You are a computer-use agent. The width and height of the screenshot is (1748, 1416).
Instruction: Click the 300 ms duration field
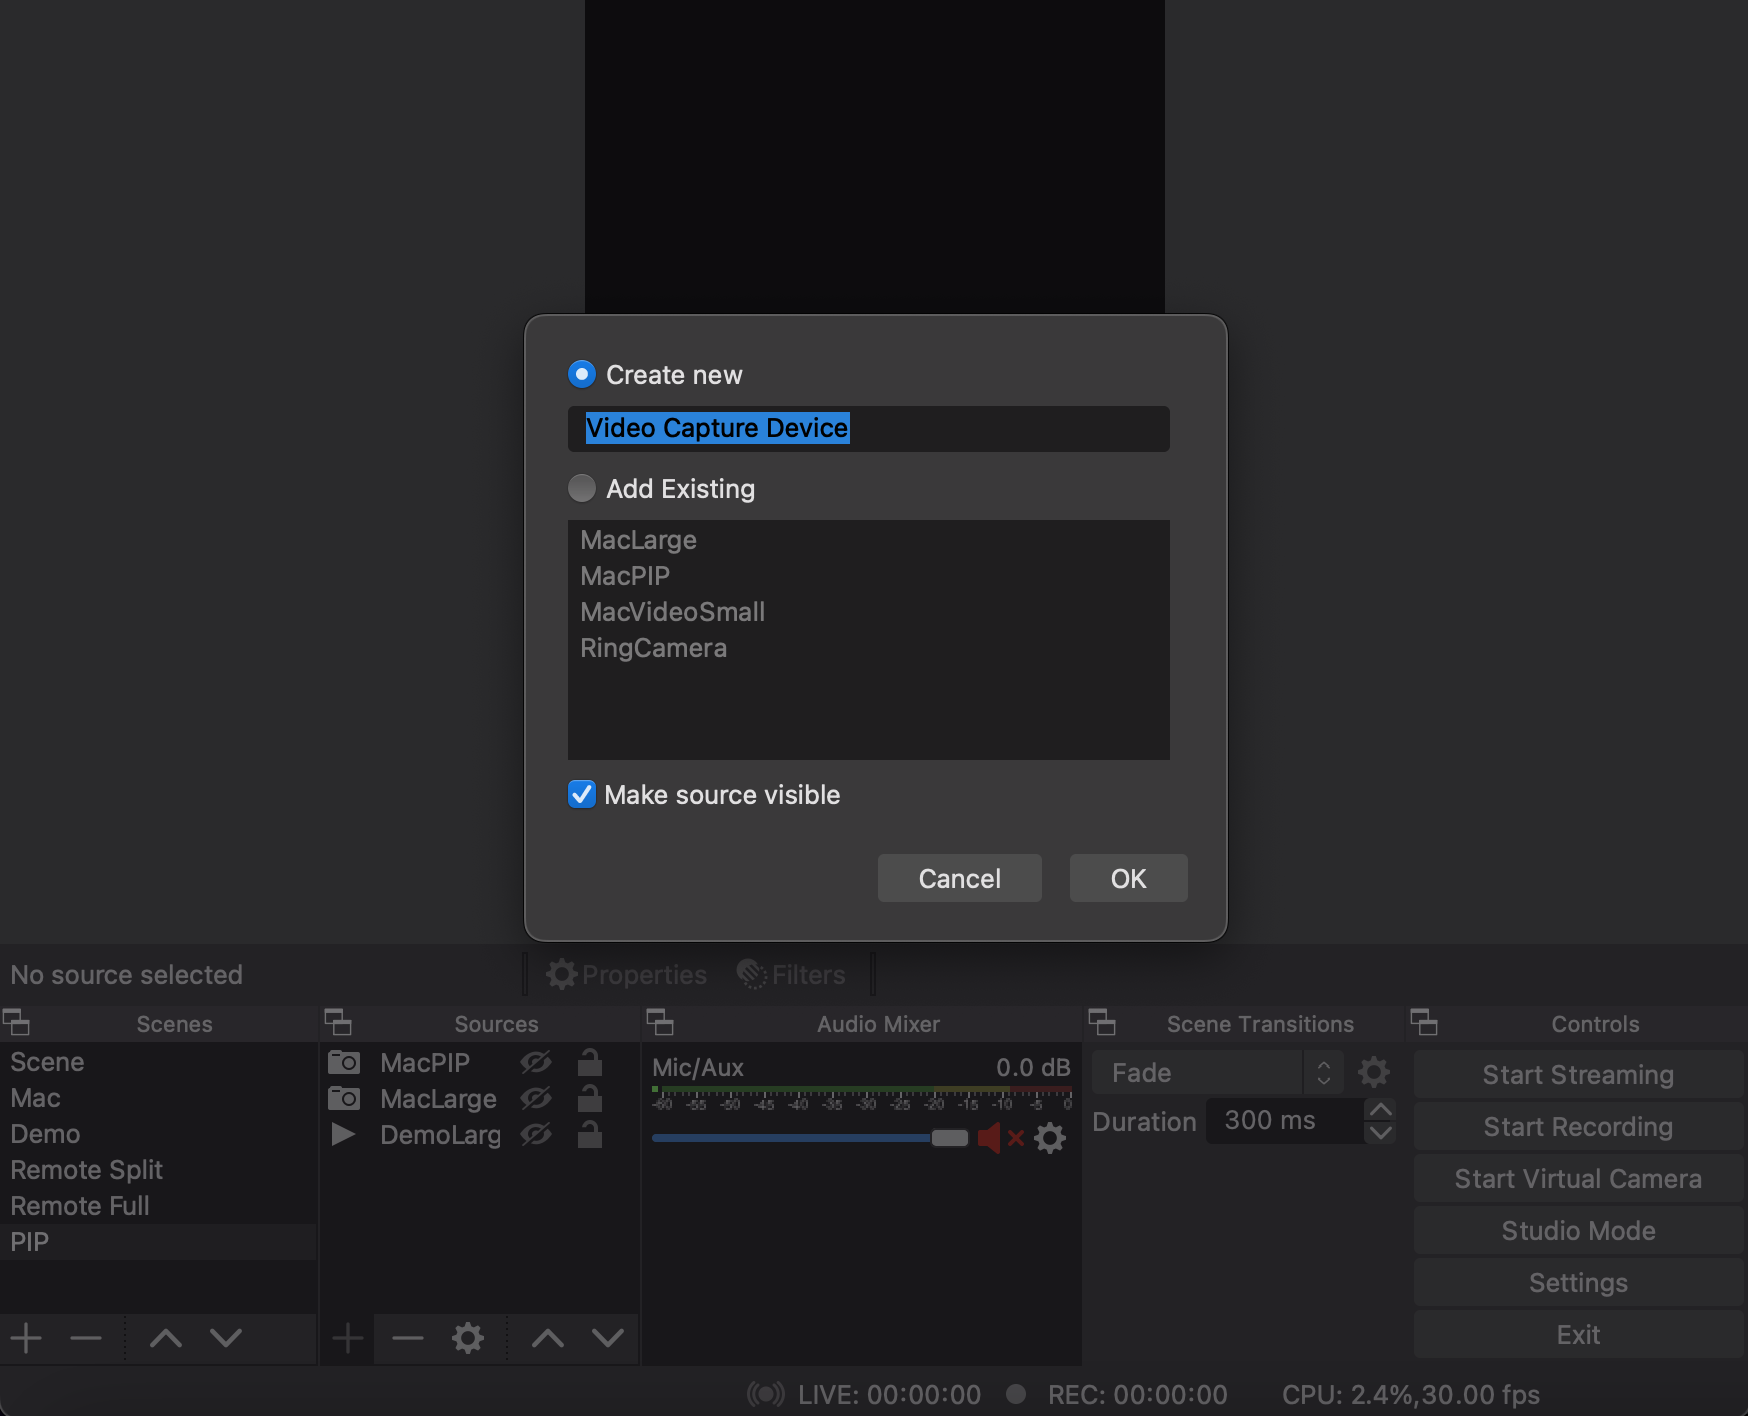click(1284, 1121)
